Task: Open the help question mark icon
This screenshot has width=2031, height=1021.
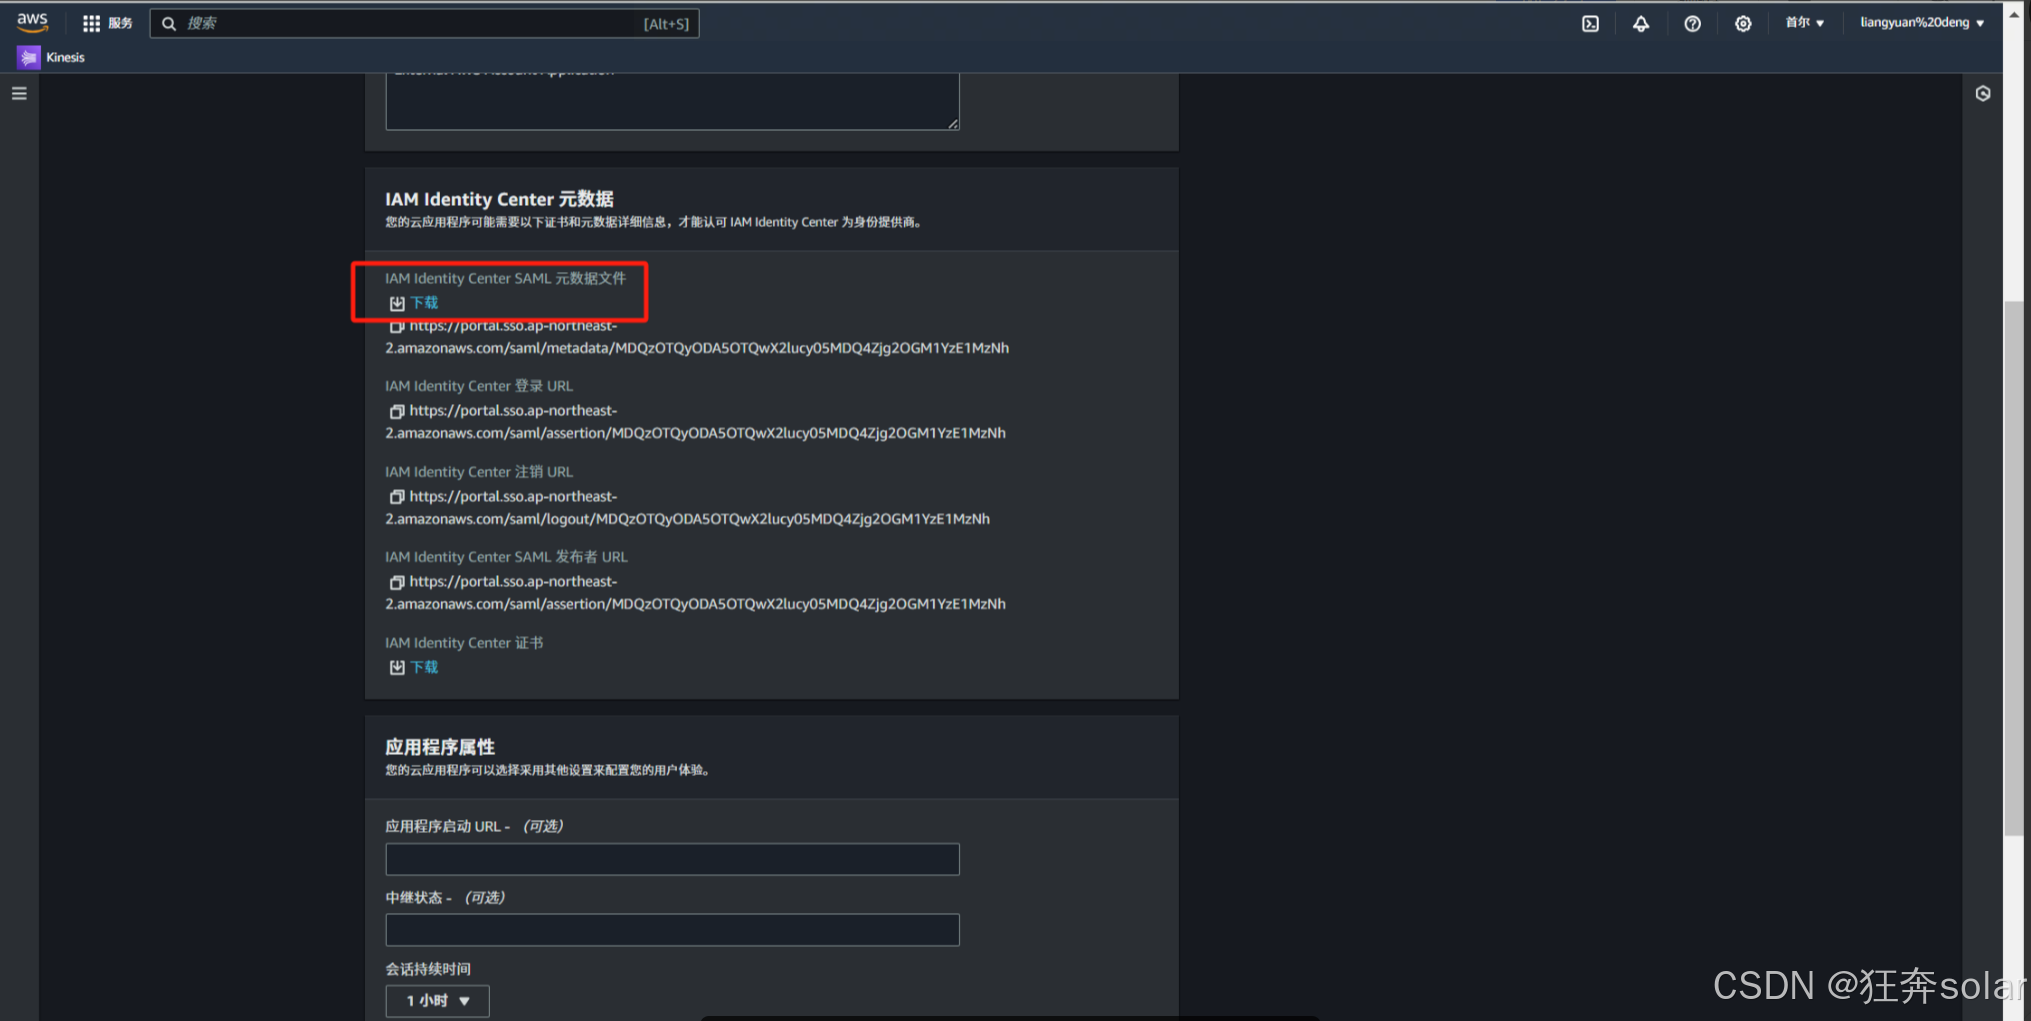Action: (x=1692, y=23)
